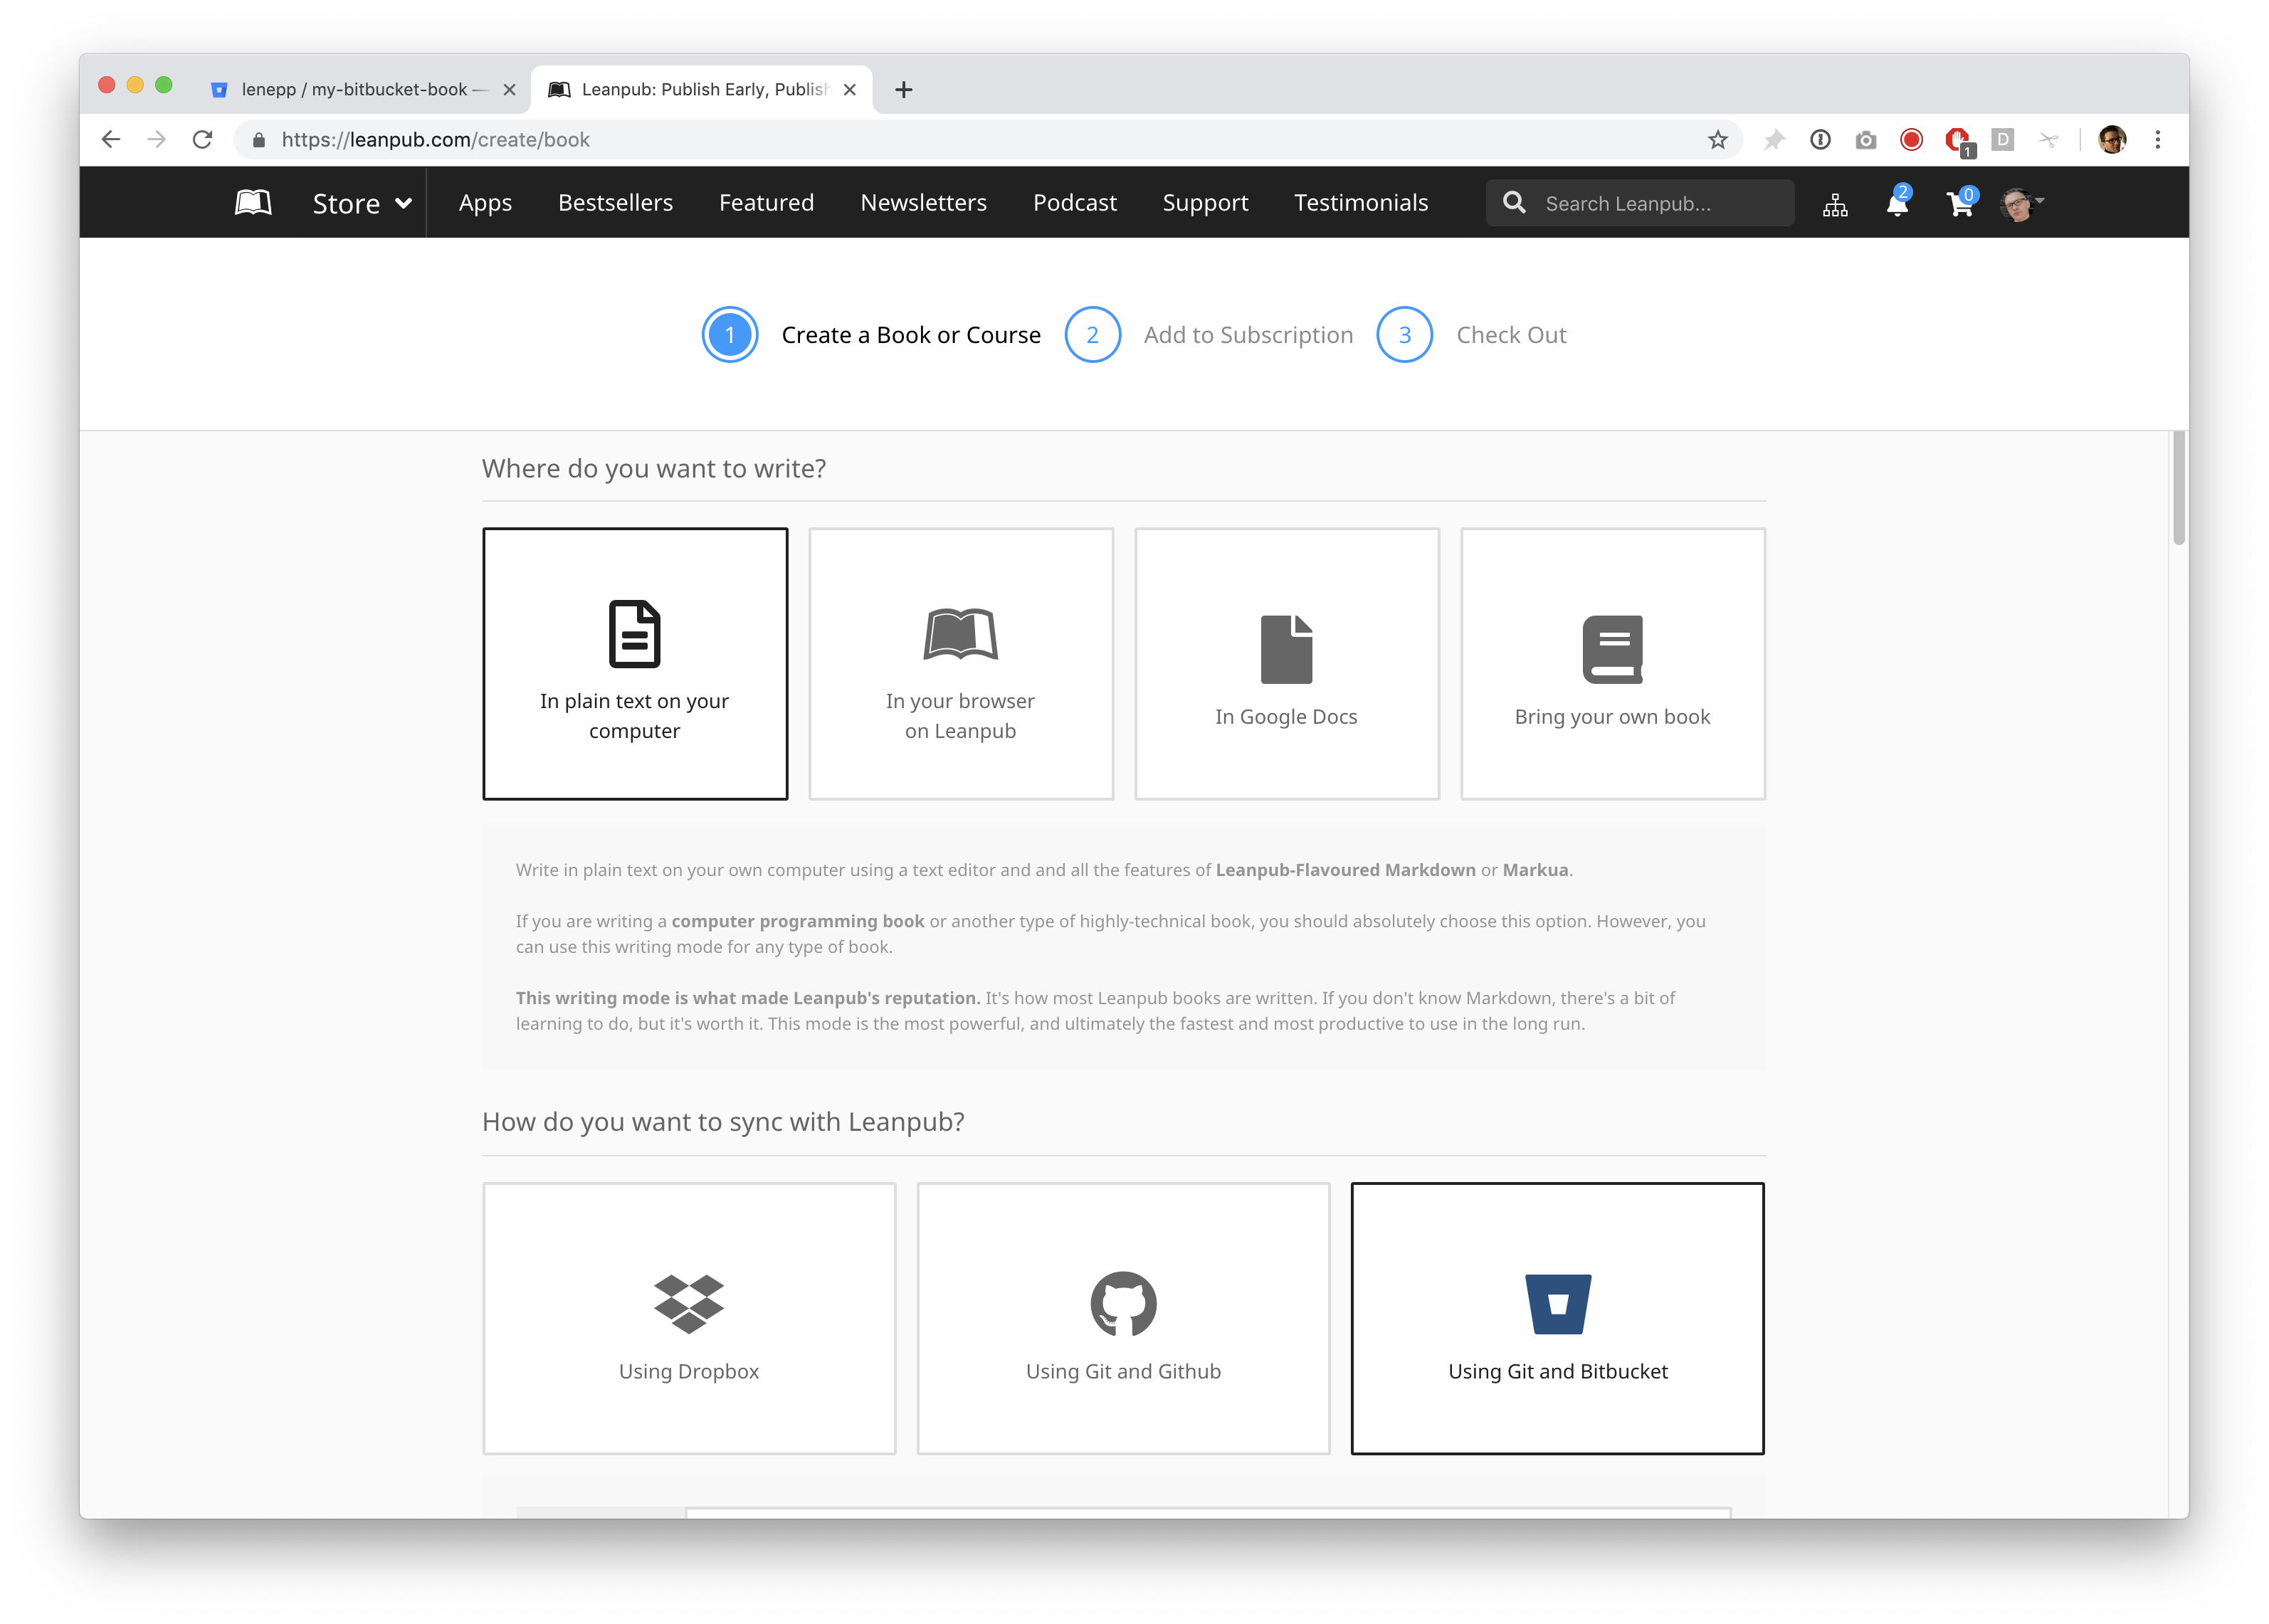Click the closed book icon in Bring card

1612,649
